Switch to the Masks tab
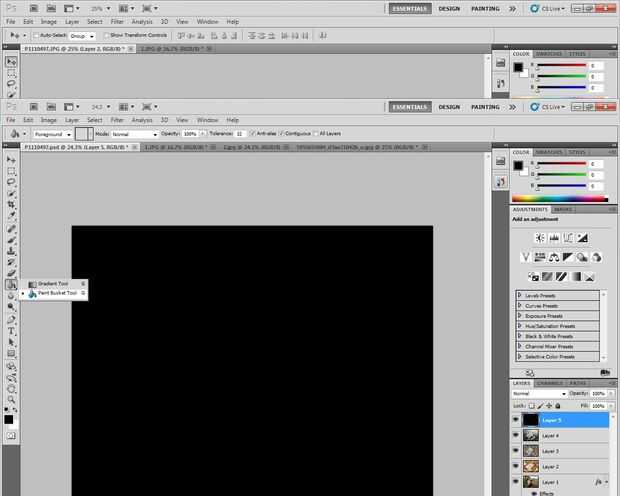This screenshot has height=496, width=620. click(563, 209)
